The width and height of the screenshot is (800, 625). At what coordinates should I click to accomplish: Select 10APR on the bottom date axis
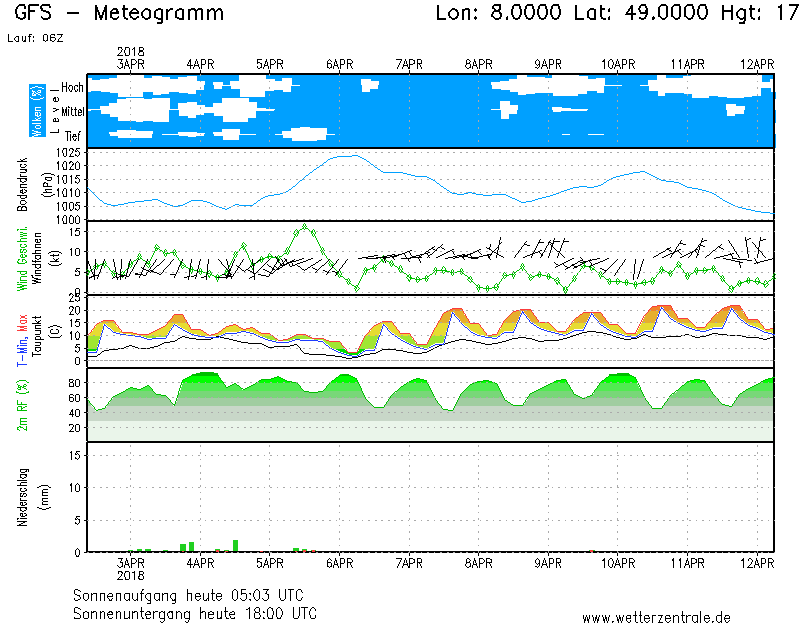click(x=619, y=563)
